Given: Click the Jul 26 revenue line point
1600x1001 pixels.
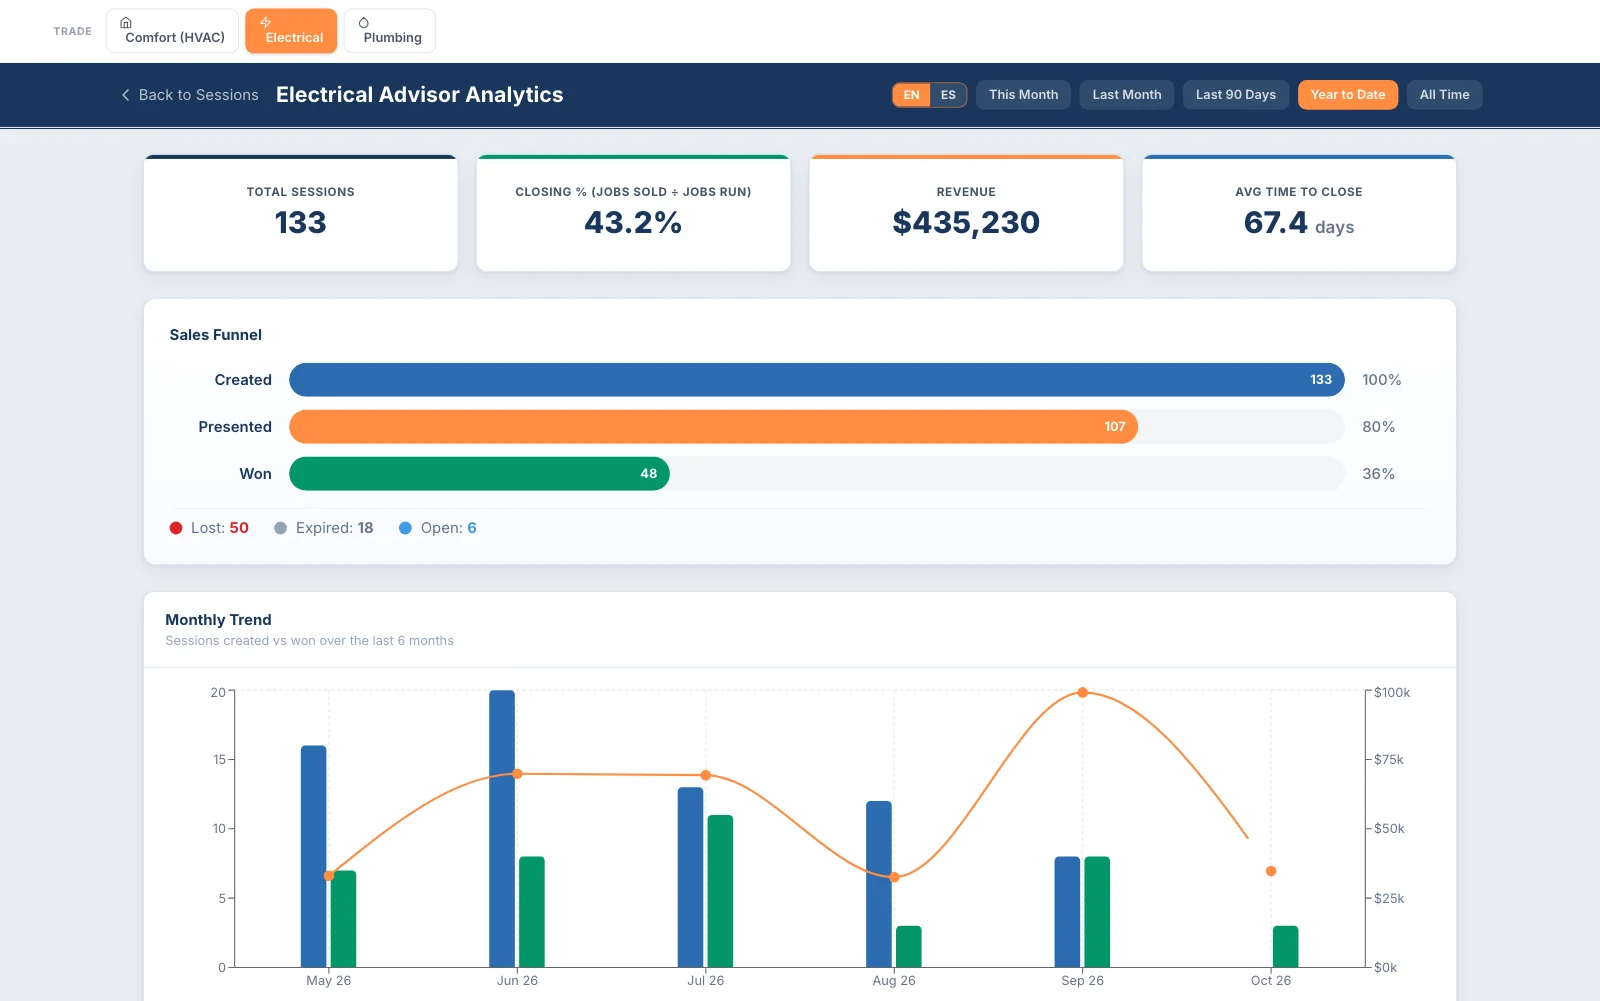Looking at the screenshot, I should point(706,775).
